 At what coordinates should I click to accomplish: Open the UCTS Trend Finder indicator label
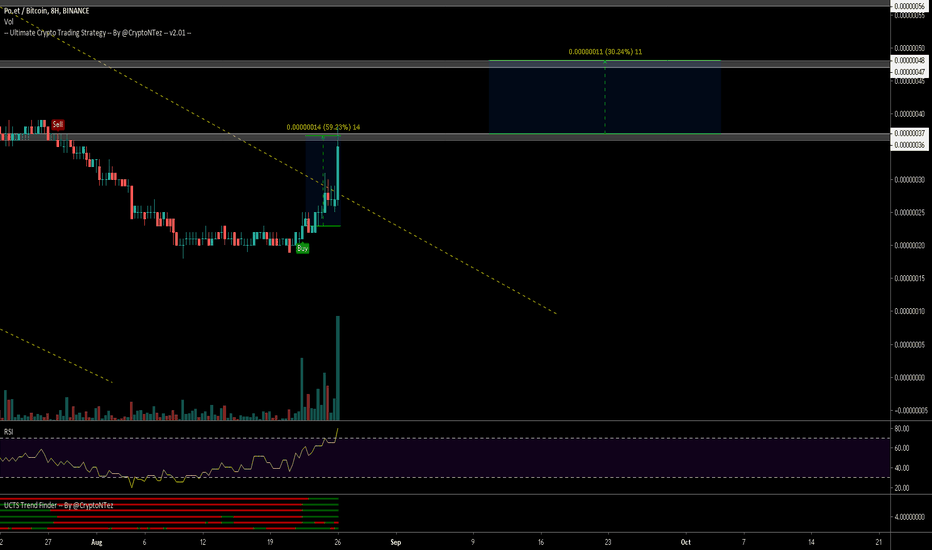pyautogui.click(x=58, y=505)
